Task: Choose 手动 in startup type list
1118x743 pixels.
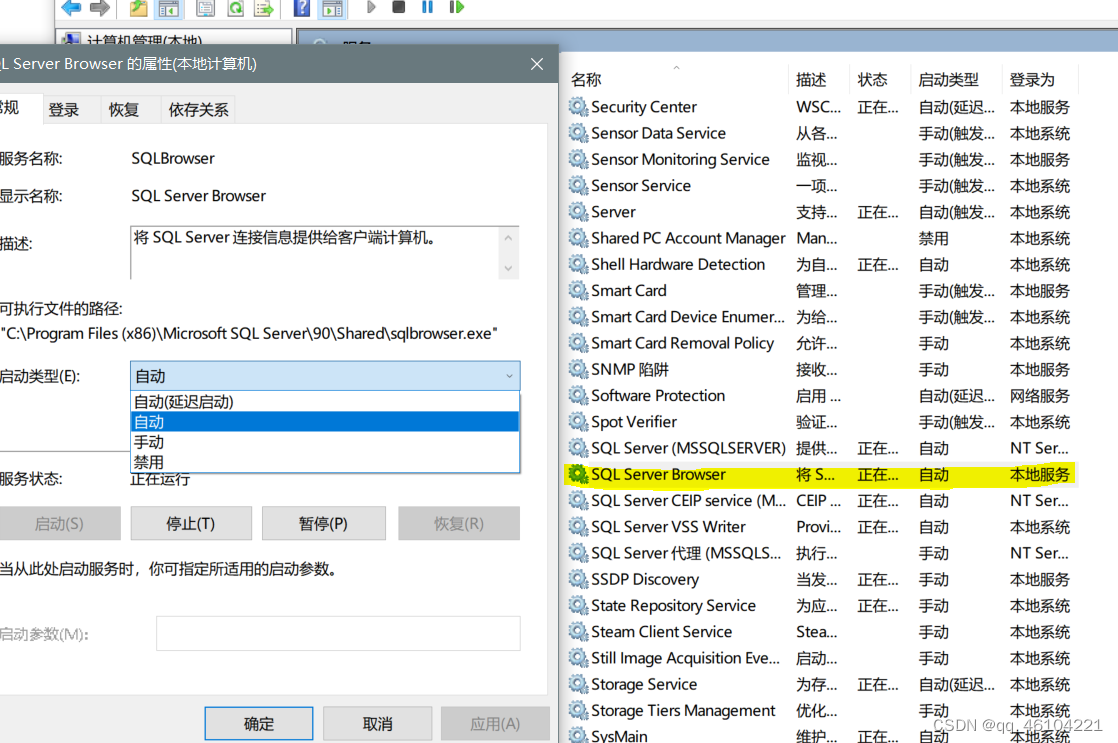Action: [x=325, y=442]
